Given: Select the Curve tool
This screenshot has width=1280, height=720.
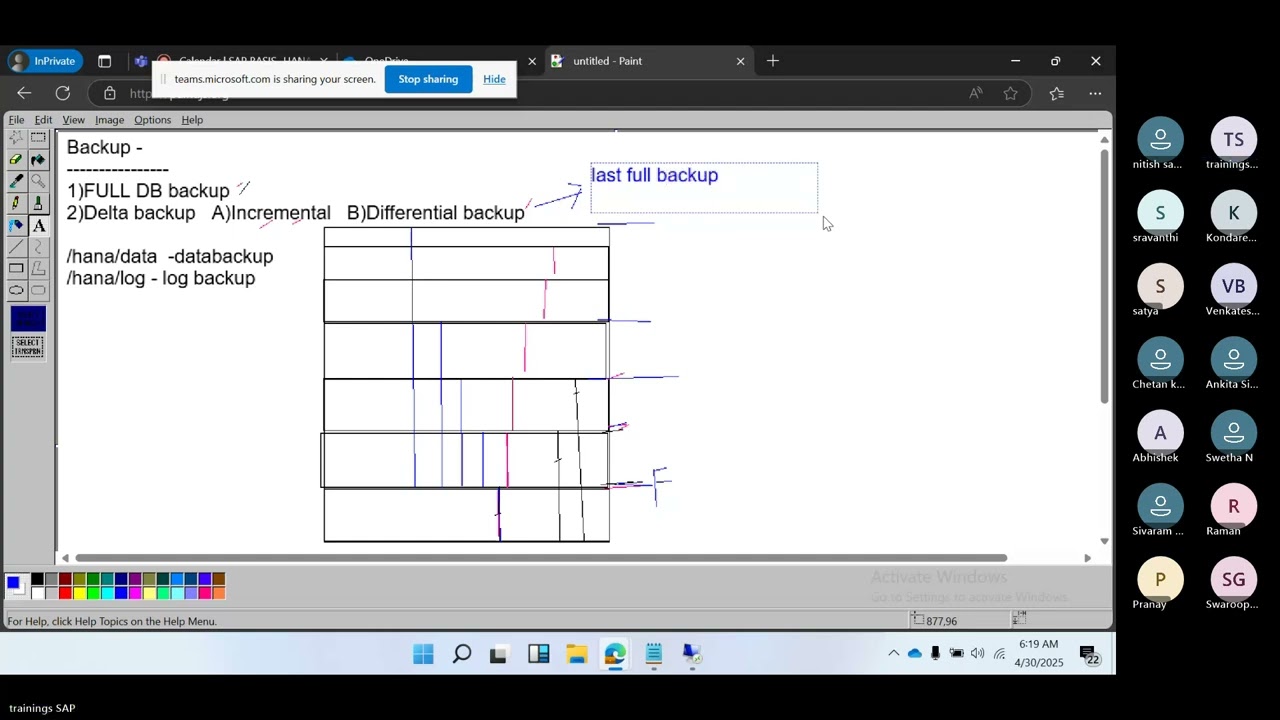Looking at the screenshot, I should 38,247.
